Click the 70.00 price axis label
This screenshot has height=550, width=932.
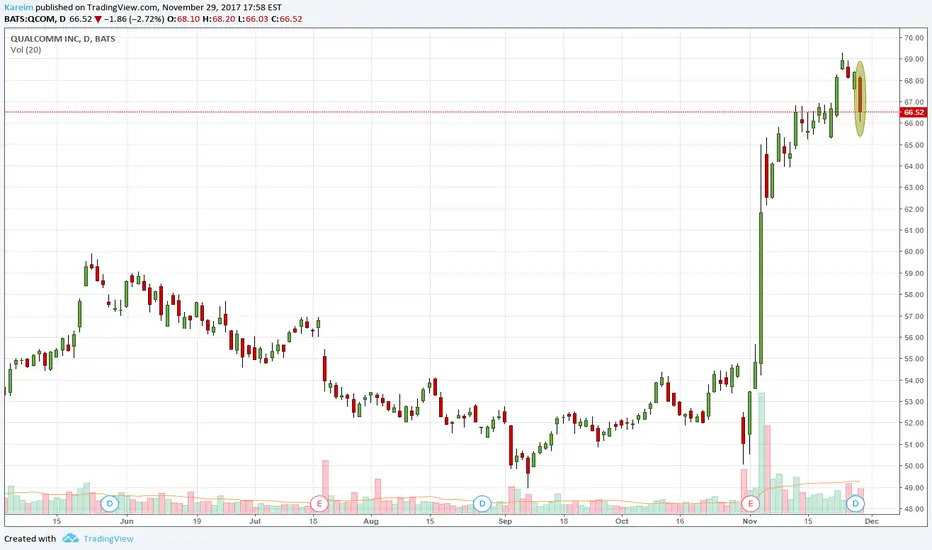pyautogui.click(x=914, y=37)
